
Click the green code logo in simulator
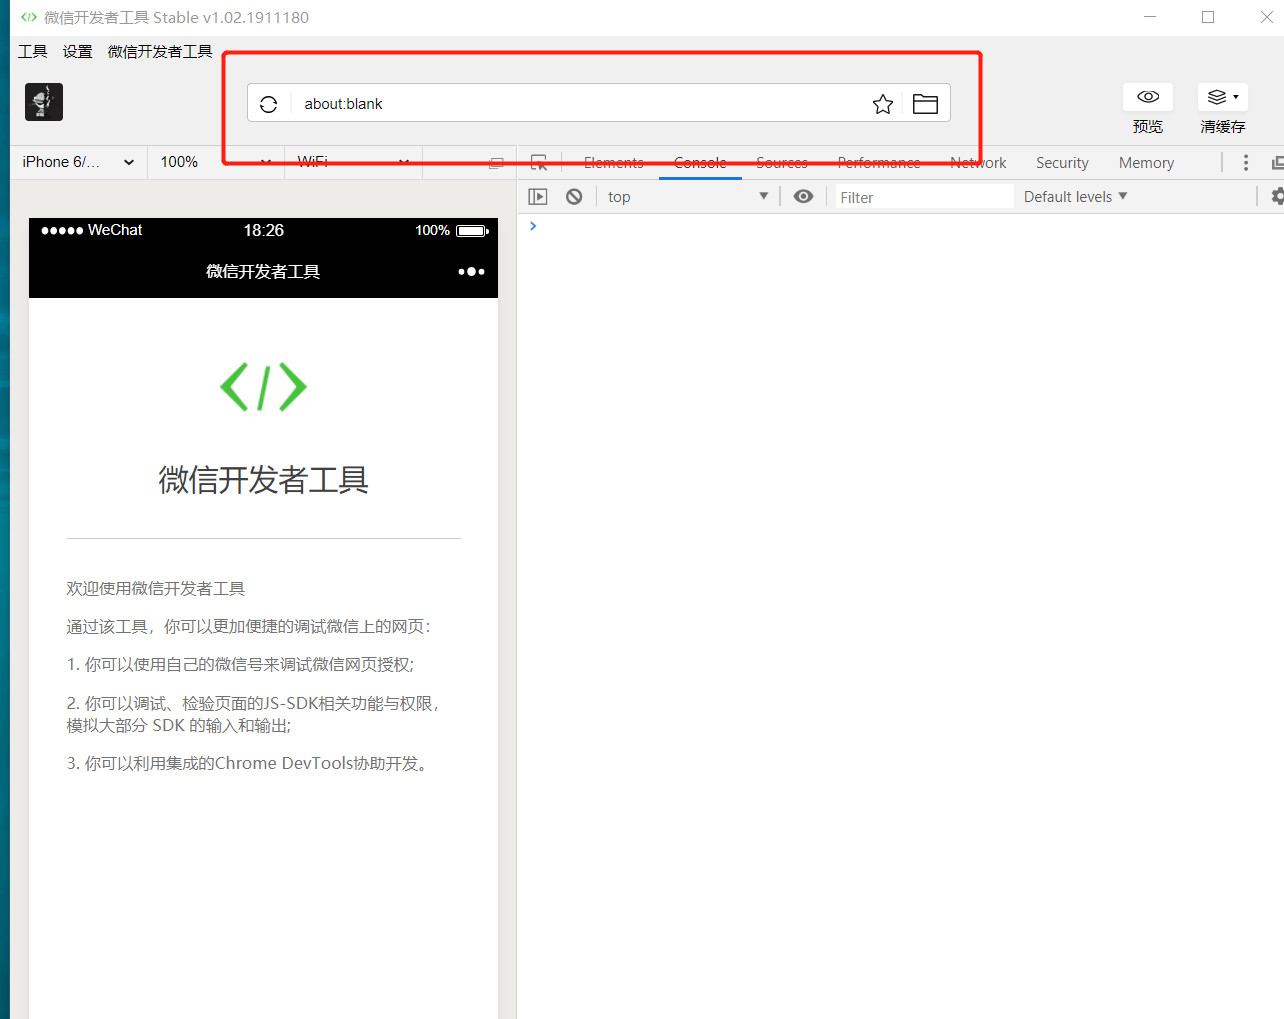pos(263,387)
